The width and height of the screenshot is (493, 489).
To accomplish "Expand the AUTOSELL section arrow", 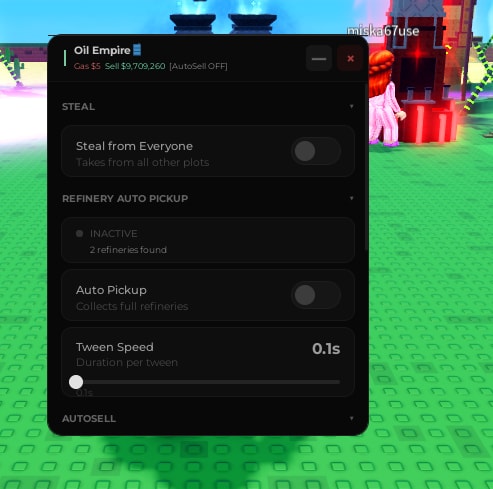I will [x=351, y=418].
